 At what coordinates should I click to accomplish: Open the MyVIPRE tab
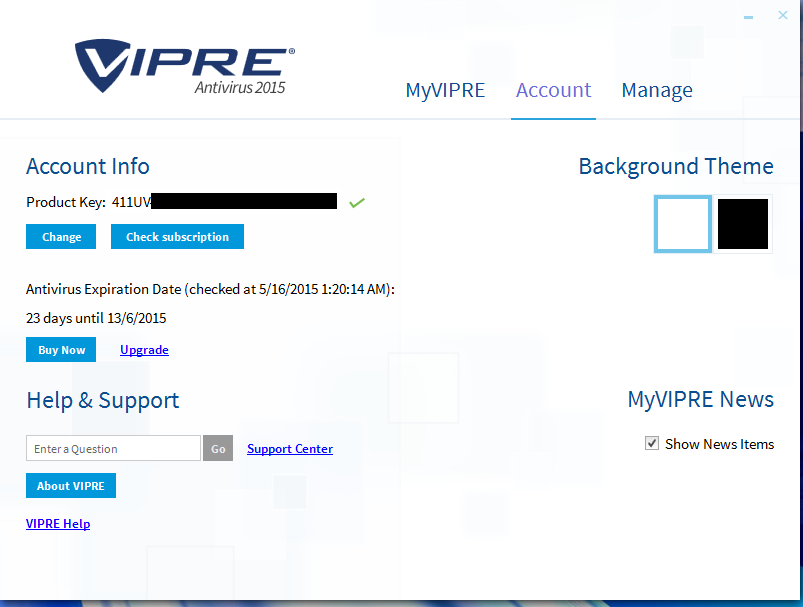coord(445,91)
